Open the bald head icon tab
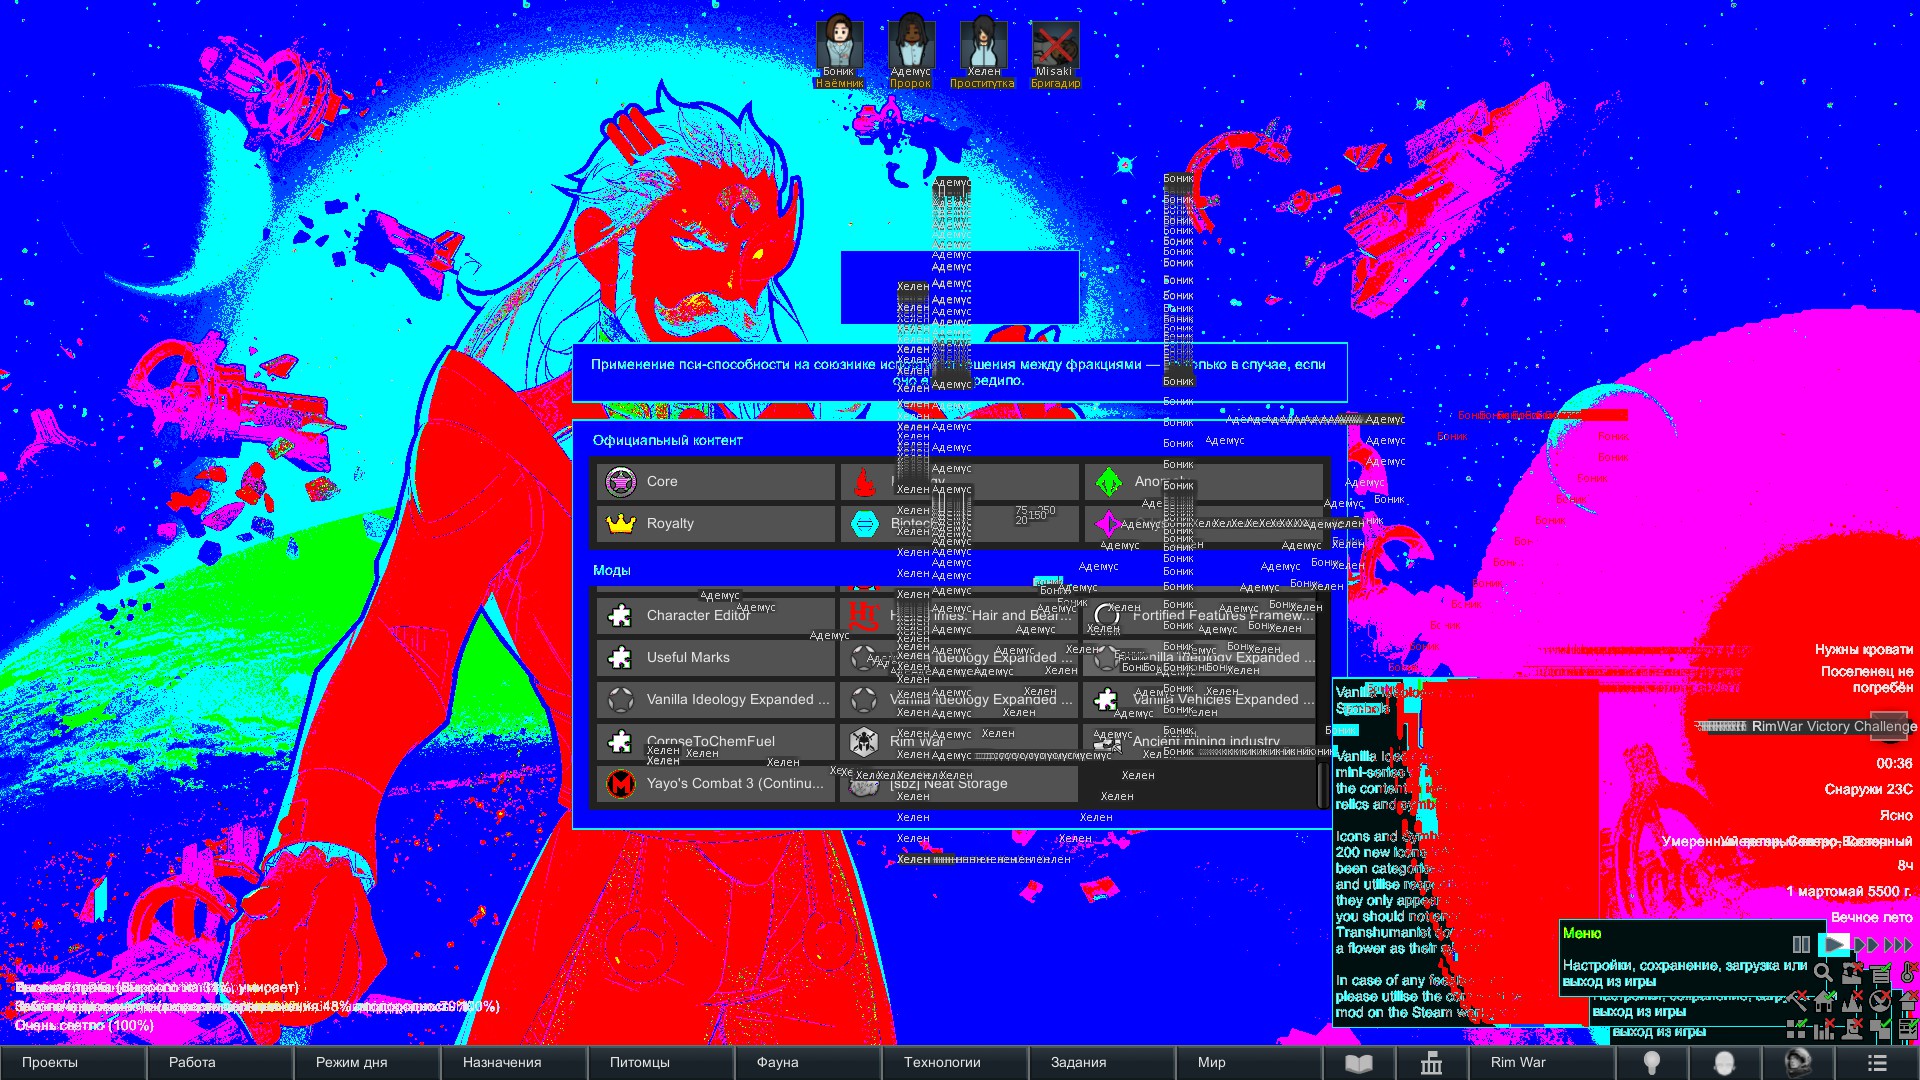The width and height of the screenshot is (1920, 1080). (x=1724, y=1063)
